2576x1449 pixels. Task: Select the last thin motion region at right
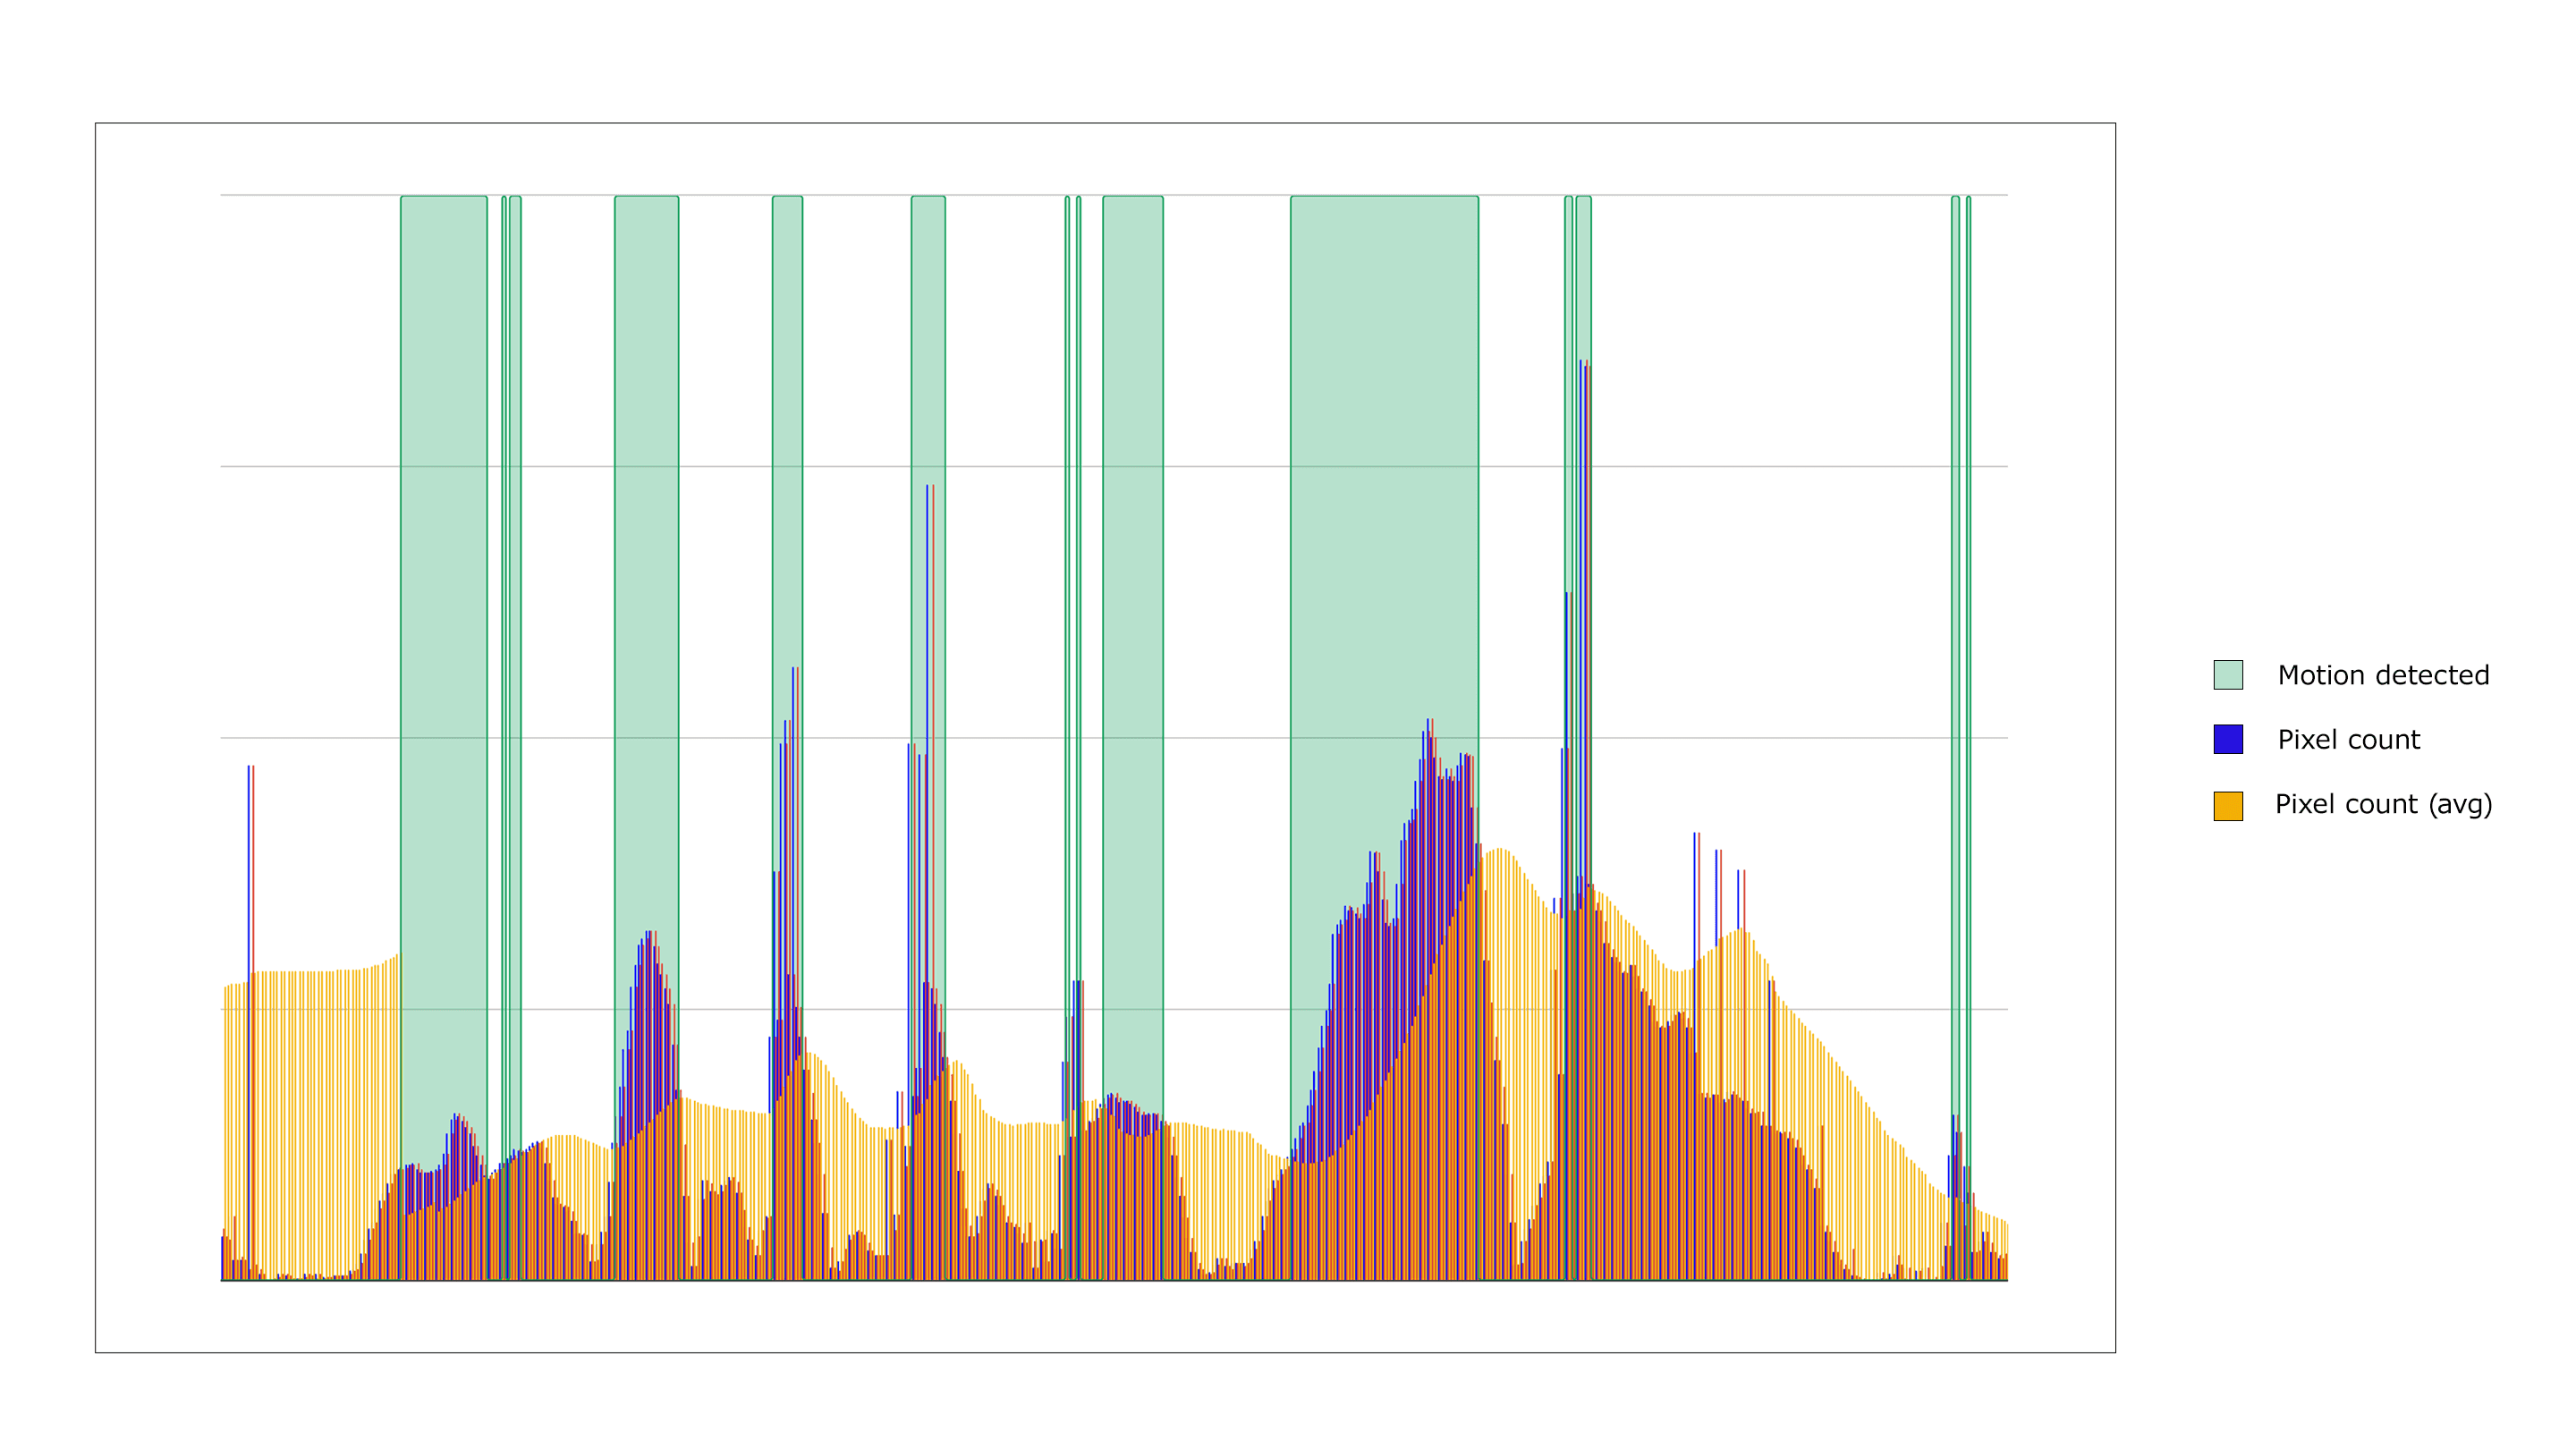click(x=1968, y=600)
